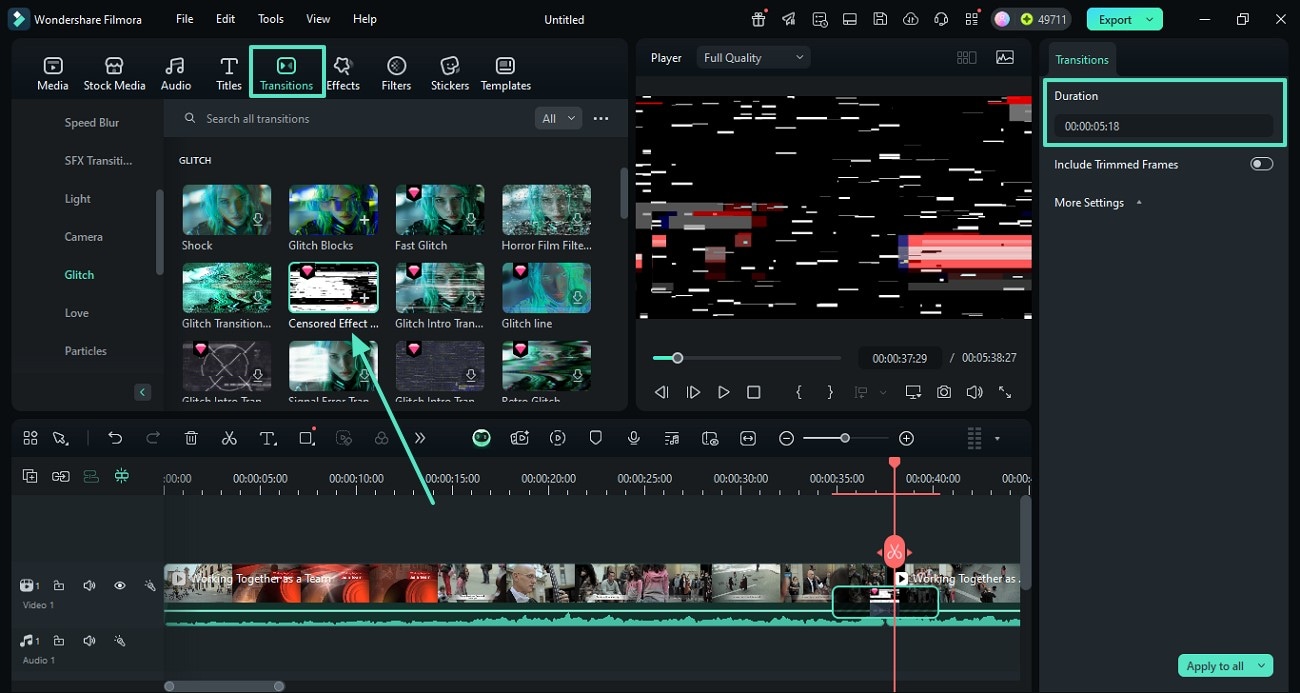This screenshot has height=693, width=1300.
Task: Switch to the Titles tab
Action: pyautogui.click(x=229, y=74)
